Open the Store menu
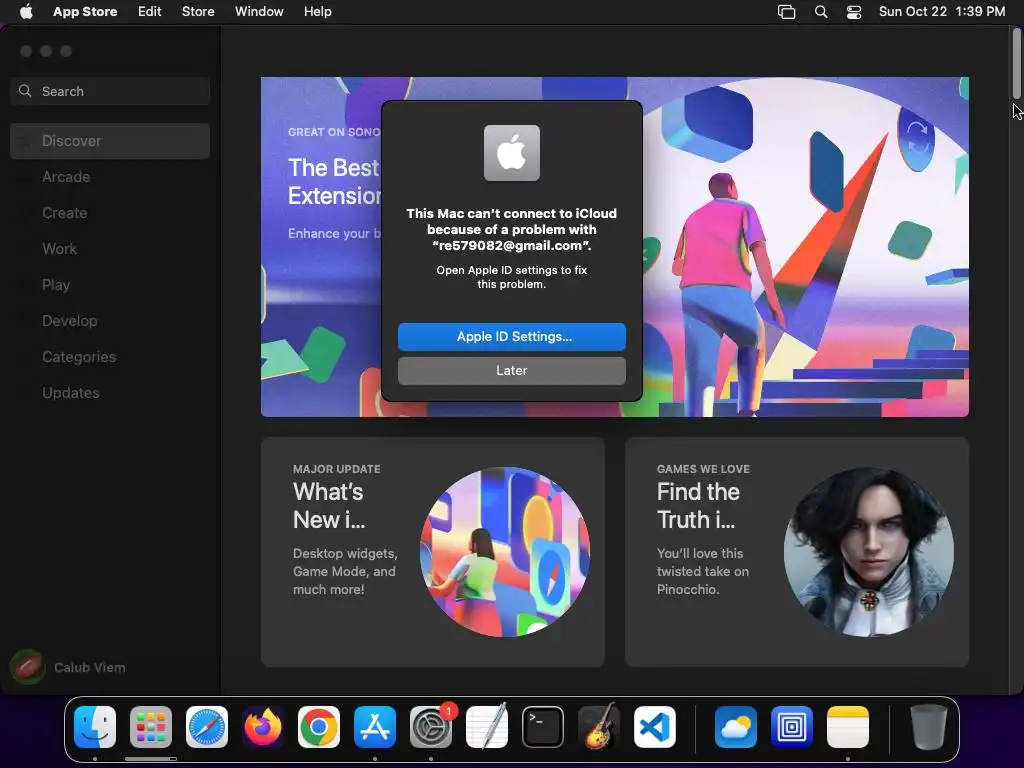1024x768 pixels. click(198, 12)
